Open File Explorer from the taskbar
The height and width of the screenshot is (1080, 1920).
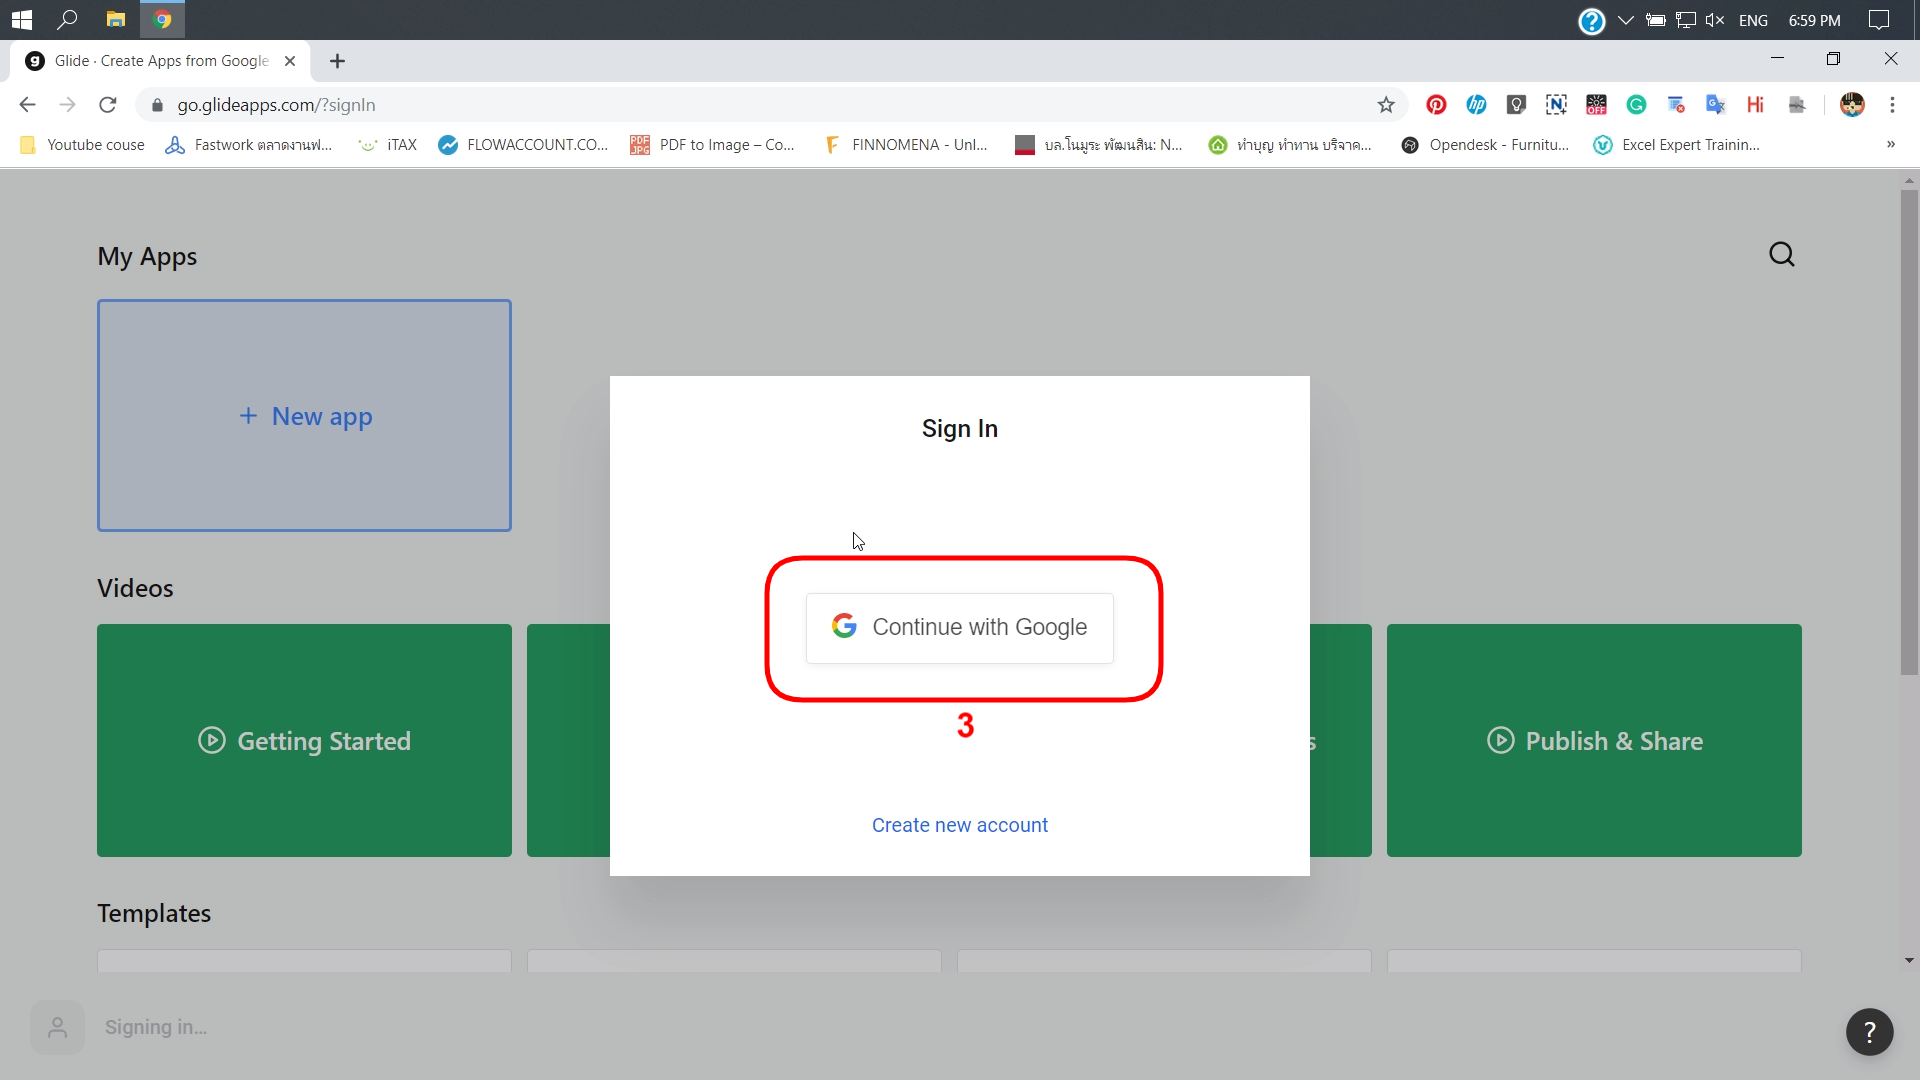[116, 20]
